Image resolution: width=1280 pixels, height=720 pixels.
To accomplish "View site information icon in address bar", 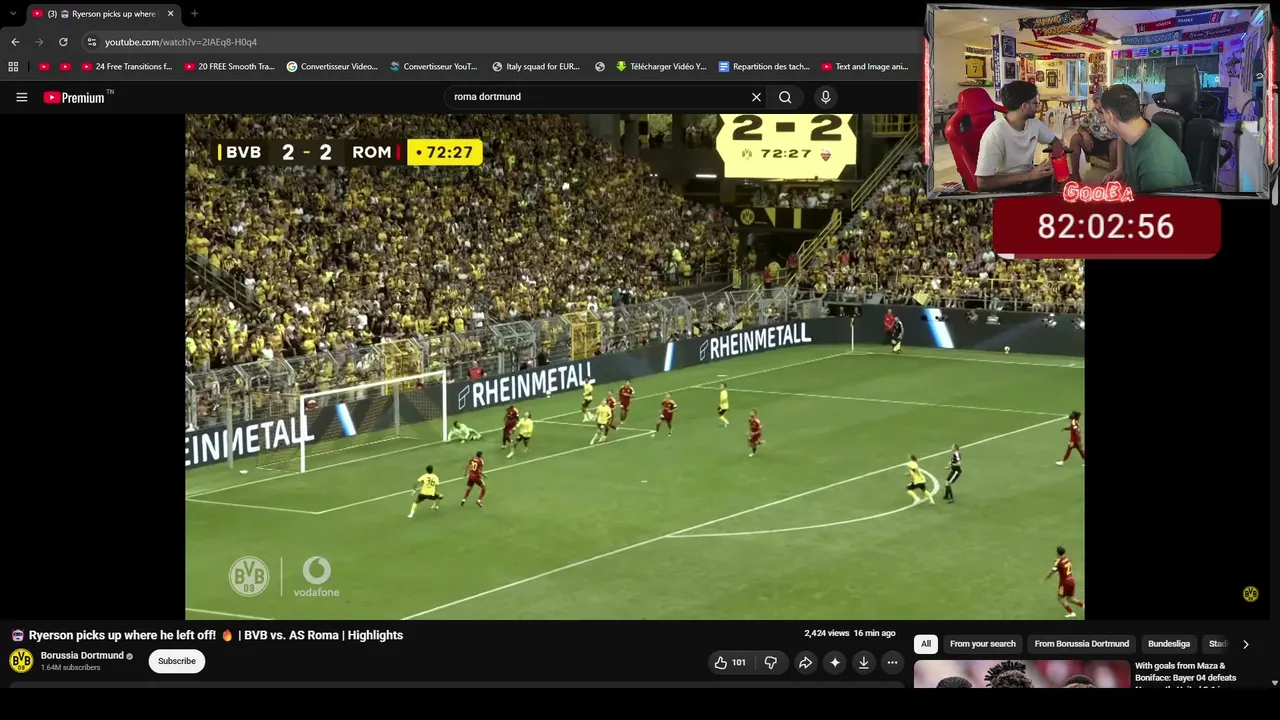I will tap(91, 42).
